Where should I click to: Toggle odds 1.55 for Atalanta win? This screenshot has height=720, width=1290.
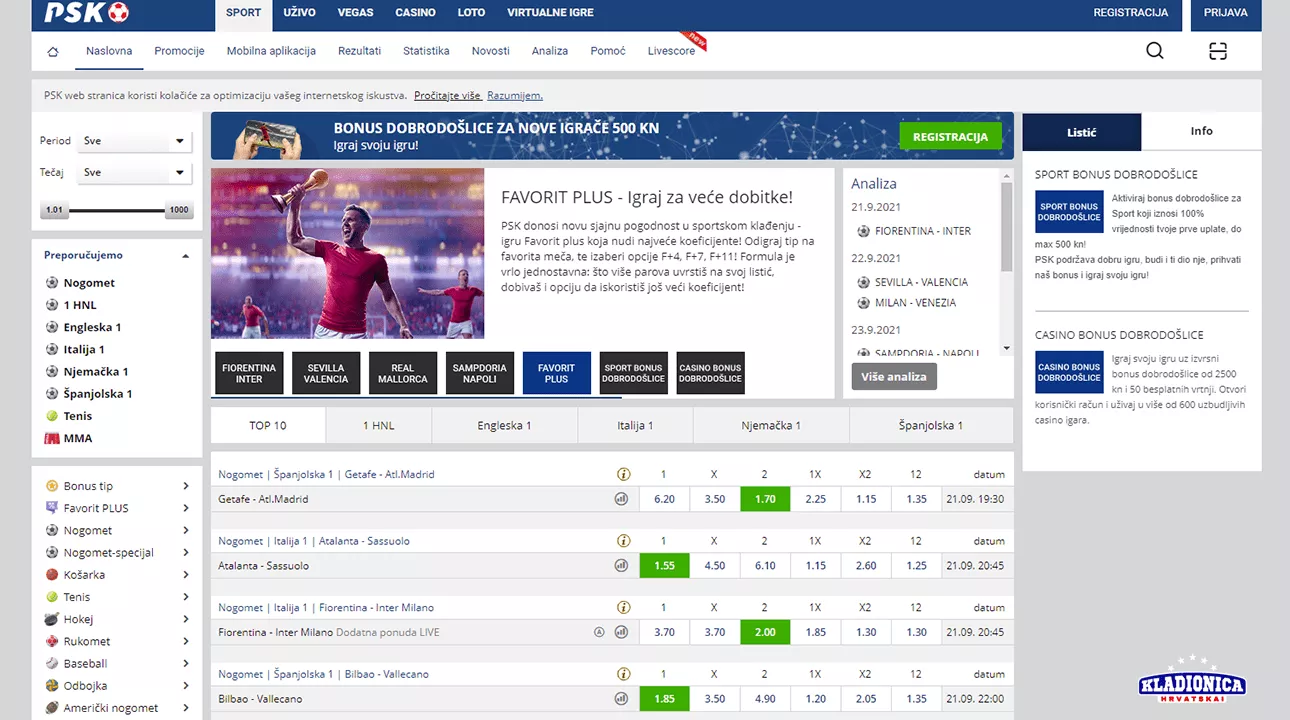664,566
